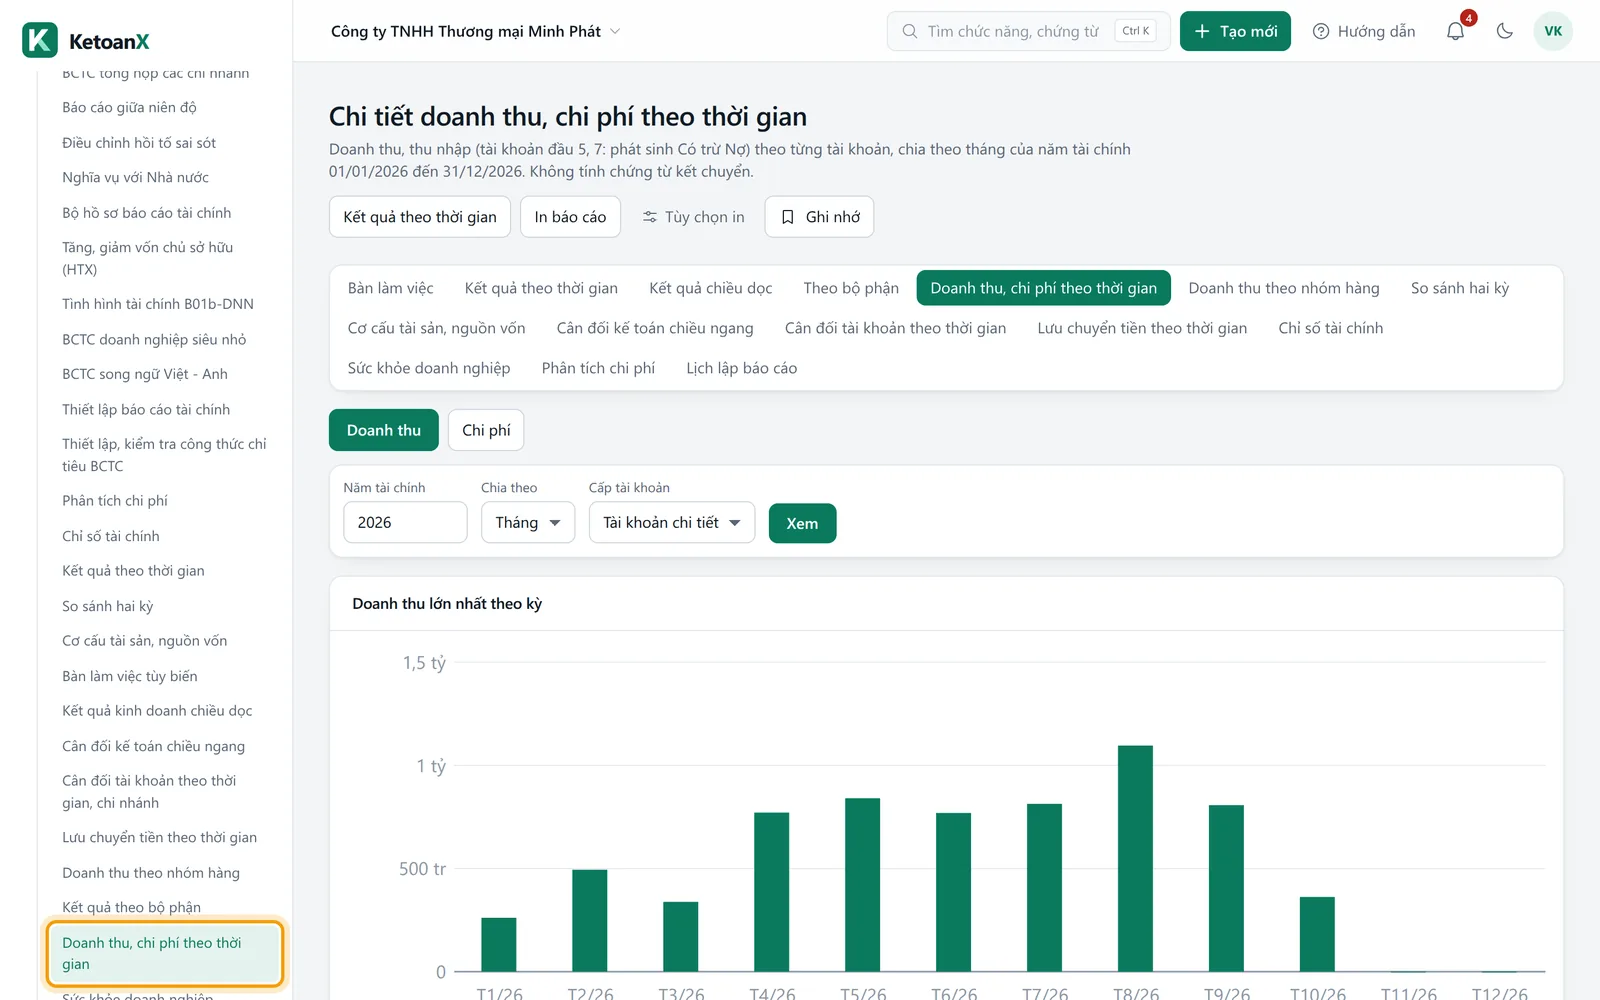Open the Tháng split-by dropdown
The image size is (1600, 1000).
[x=528, y=523]
